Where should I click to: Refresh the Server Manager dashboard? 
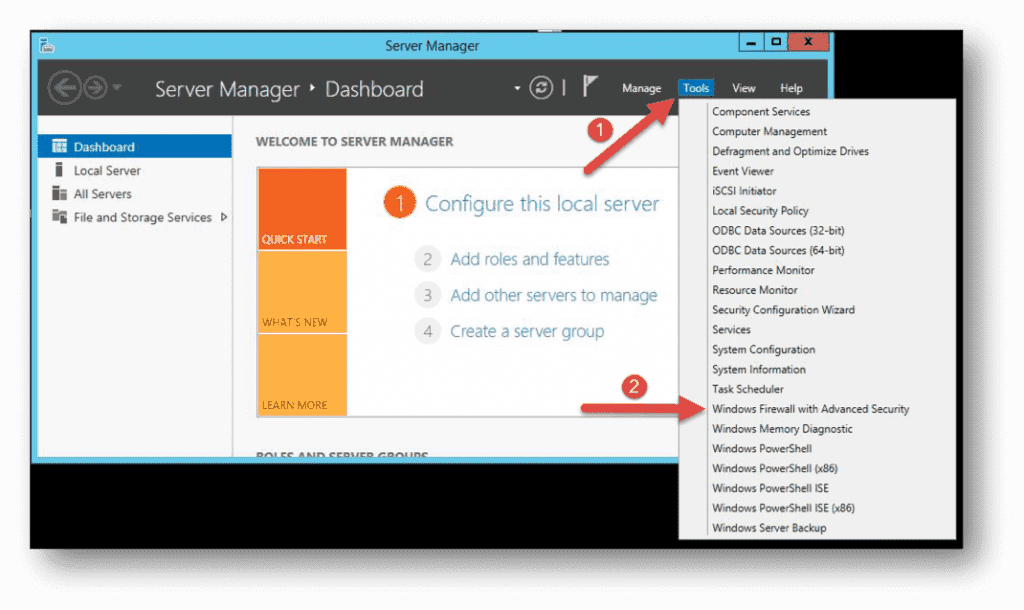[x=541, y=88]
